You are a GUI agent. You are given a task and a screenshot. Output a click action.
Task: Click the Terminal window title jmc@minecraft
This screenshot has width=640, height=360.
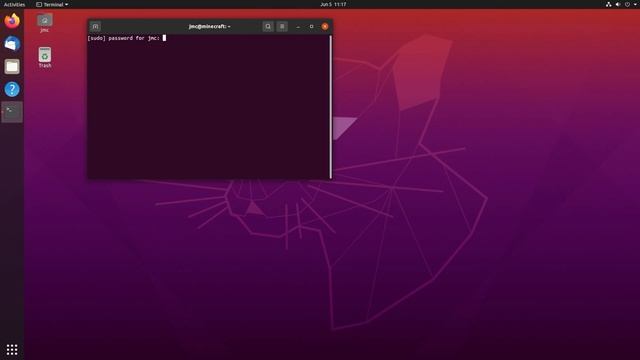(x=209, y=27)
